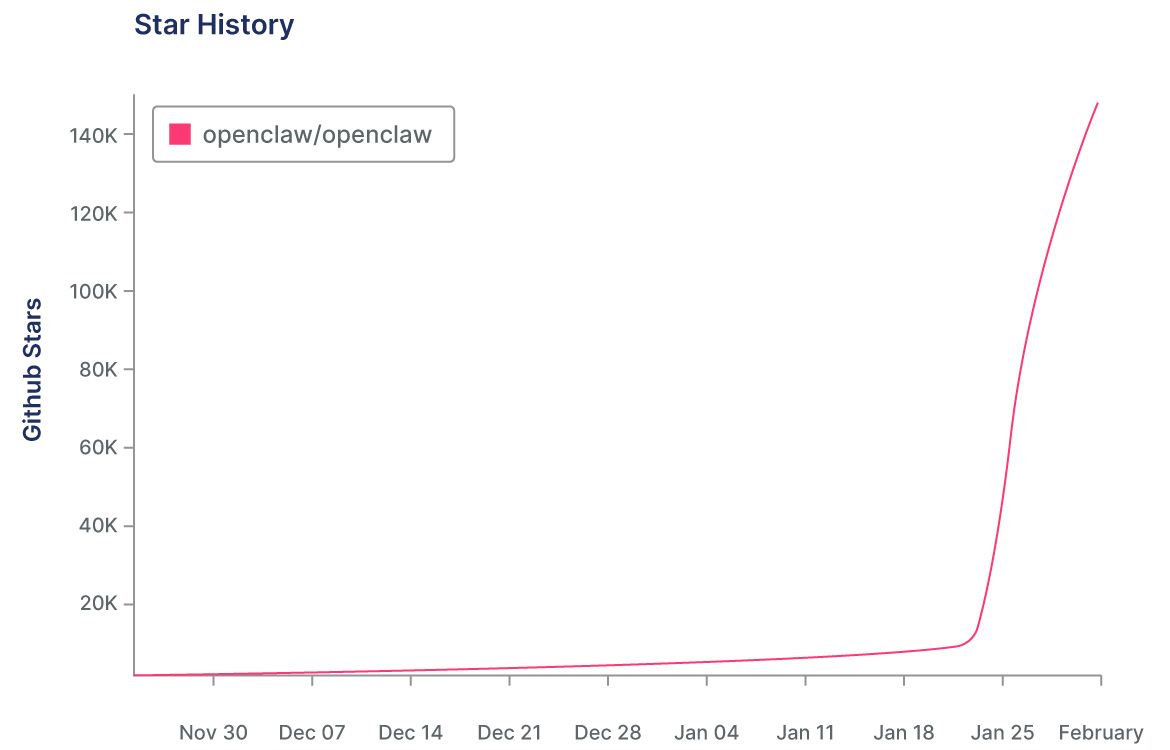This screenshot has height=750, width=1170.
Task: Select the Dec 21 date label
Action: point(509,732)
